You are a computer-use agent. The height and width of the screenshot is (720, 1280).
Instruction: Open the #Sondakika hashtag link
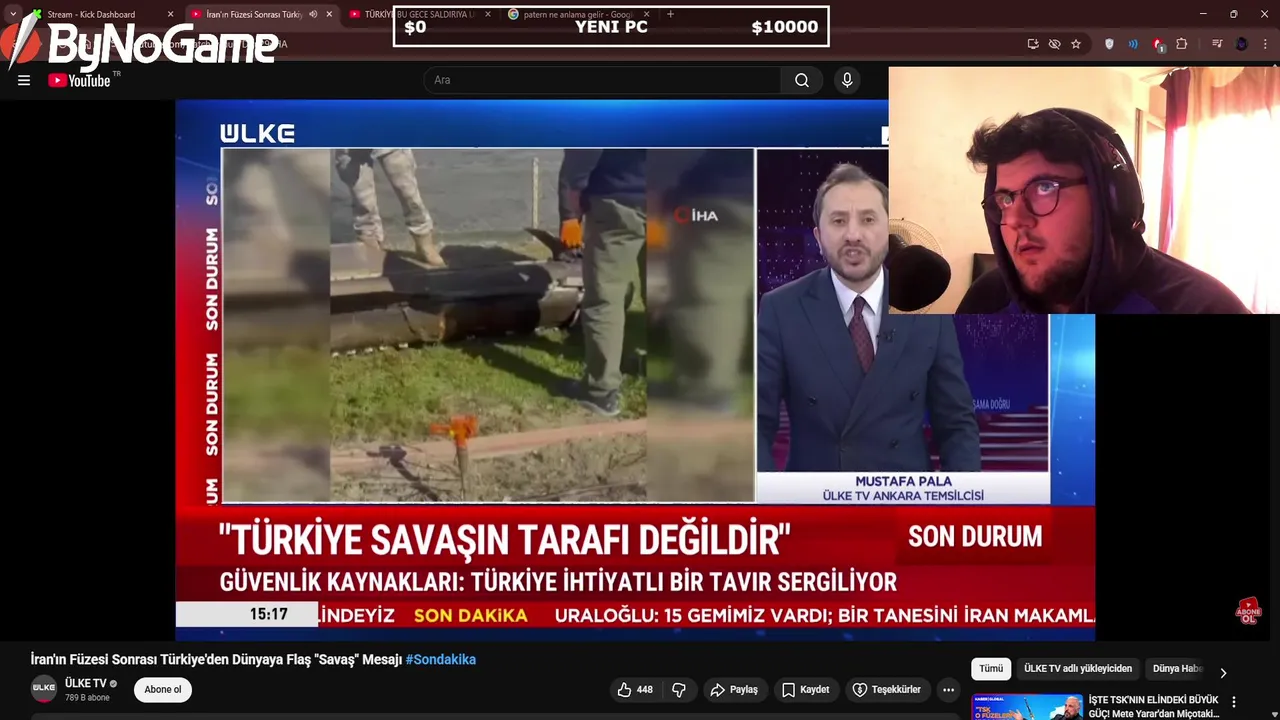(x=441, y=659)
